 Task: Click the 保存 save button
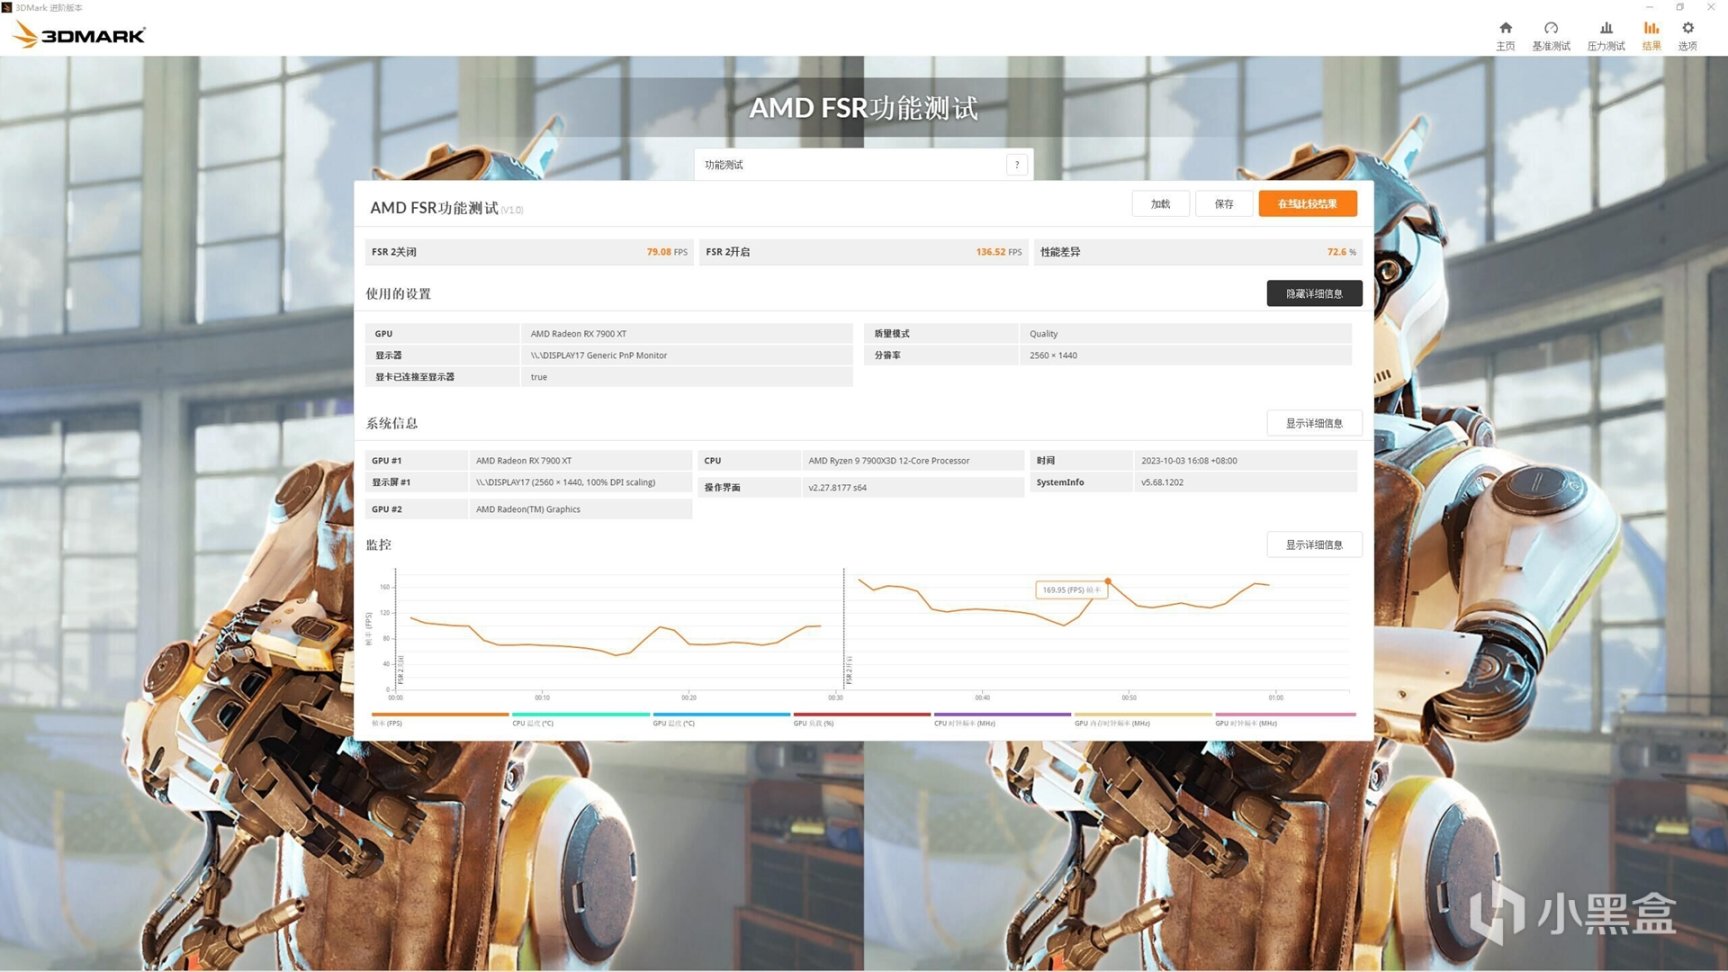(x=1224, y=204)
